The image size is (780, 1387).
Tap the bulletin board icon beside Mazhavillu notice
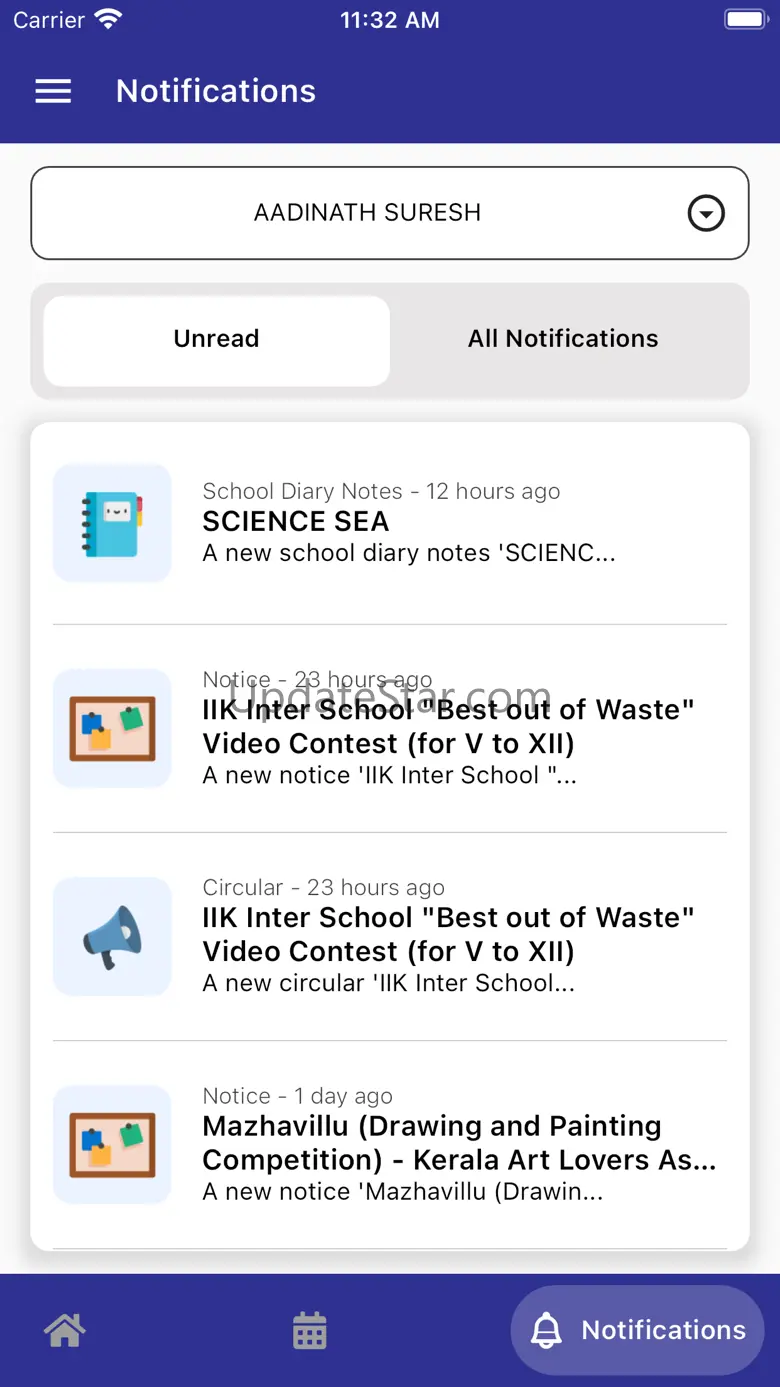(112, 1145)
